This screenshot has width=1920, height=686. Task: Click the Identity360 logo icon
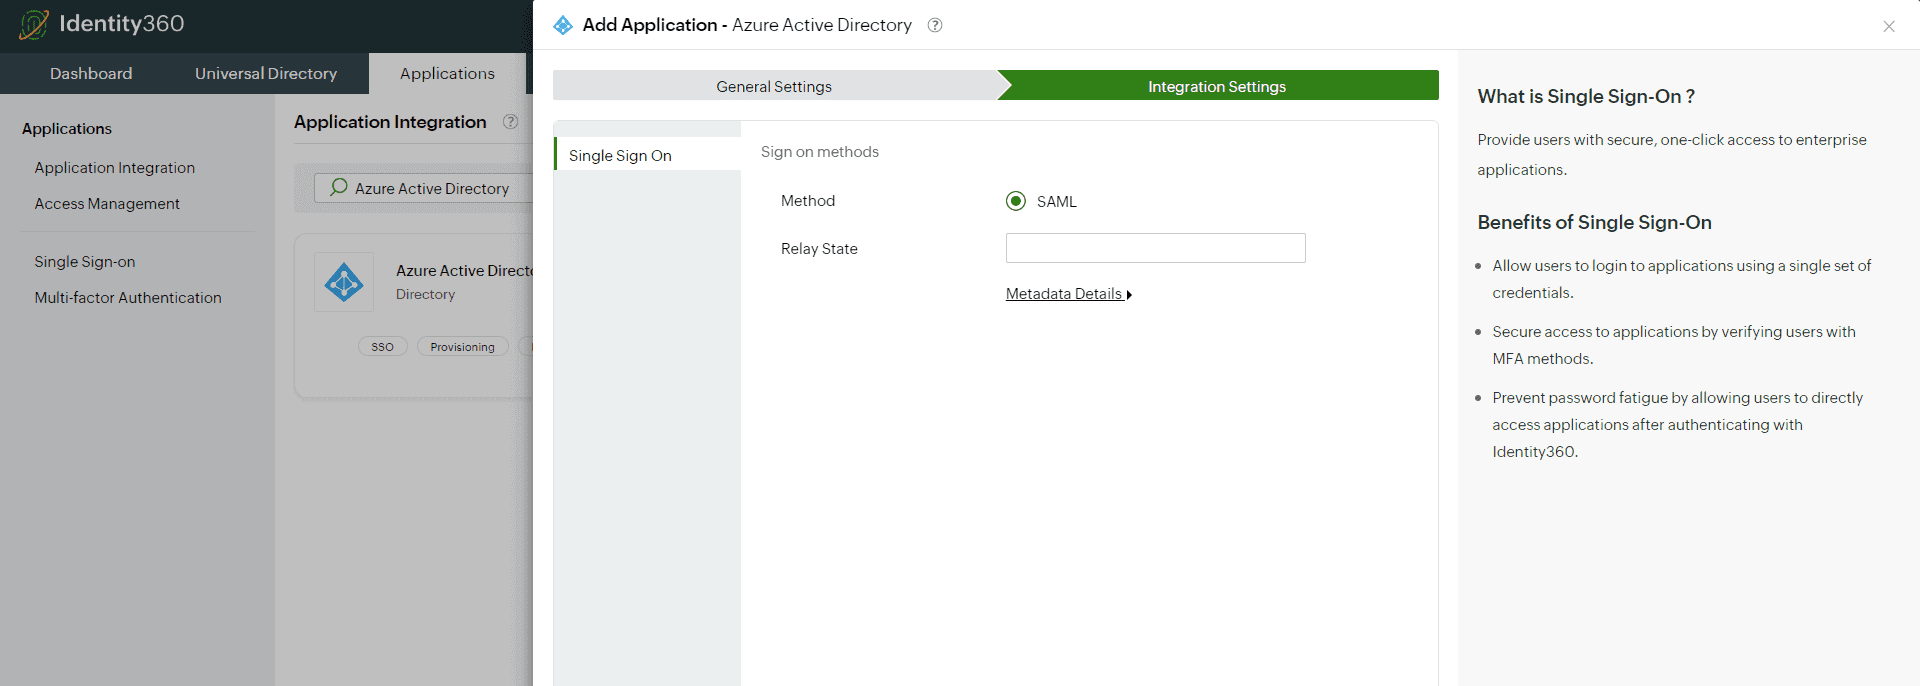point(34,24)
